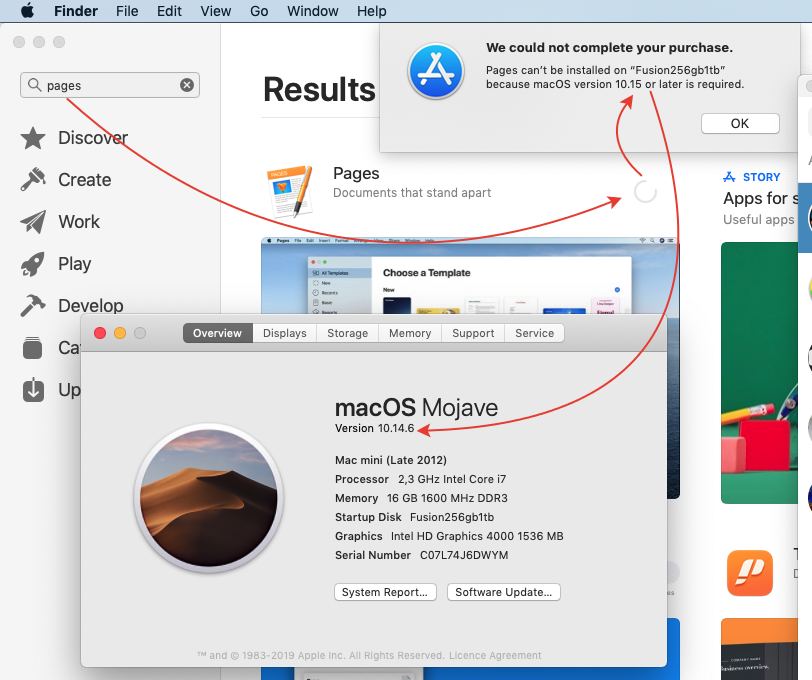
Task: Open the Apps for story heading
Action: tap(760, 198)
